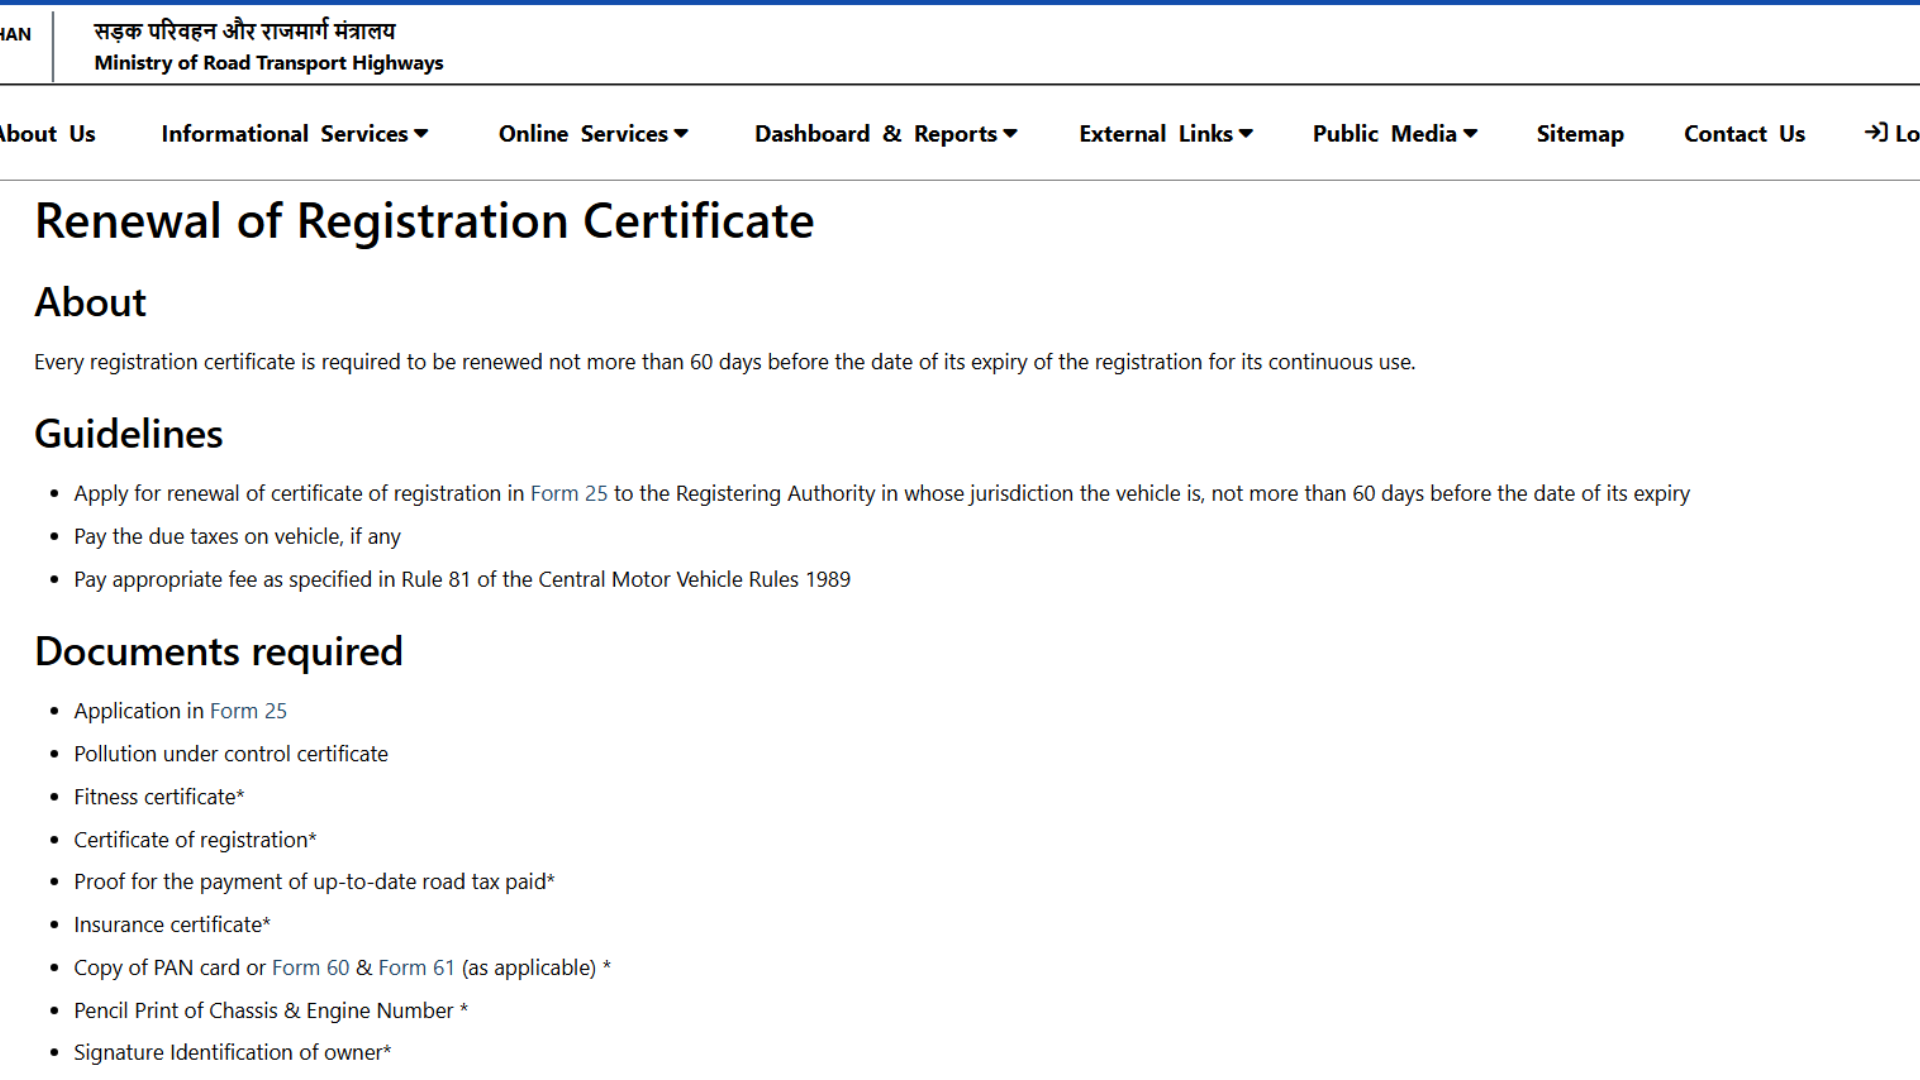Expand Dashboard & Reports dropdown arrow
The image size is (1920, 1080).
click(1010, 134)
